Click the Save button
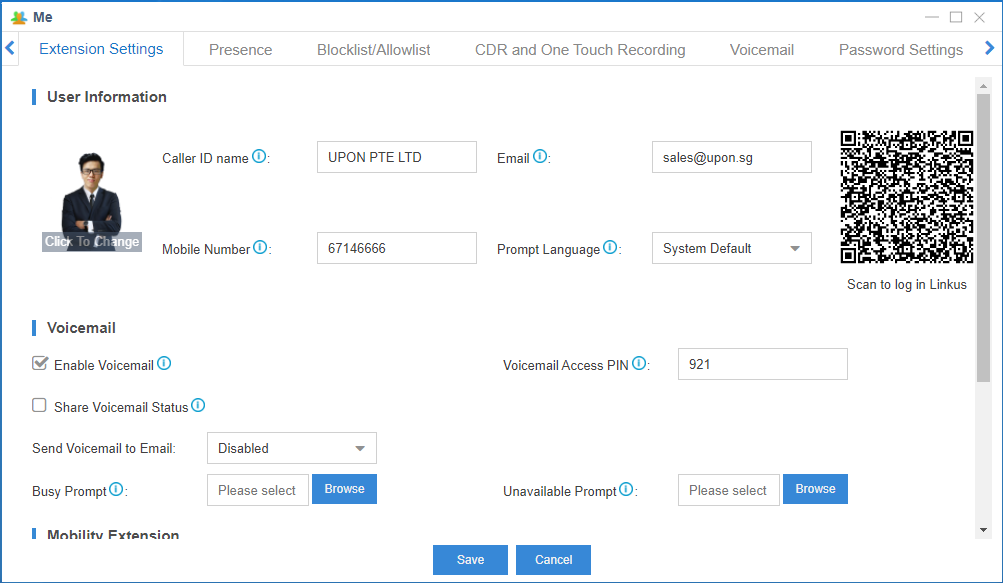This screenshot has width=1003, height=583. pyautogui.click(x=469, y=559)
